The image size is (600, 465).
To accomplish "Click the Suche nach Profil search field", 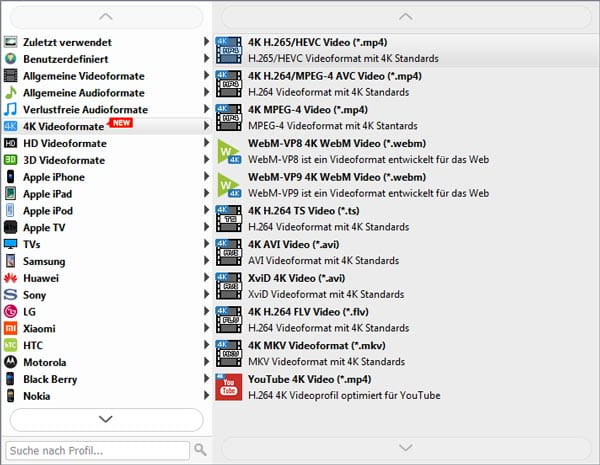I will [x=97, y=450].
